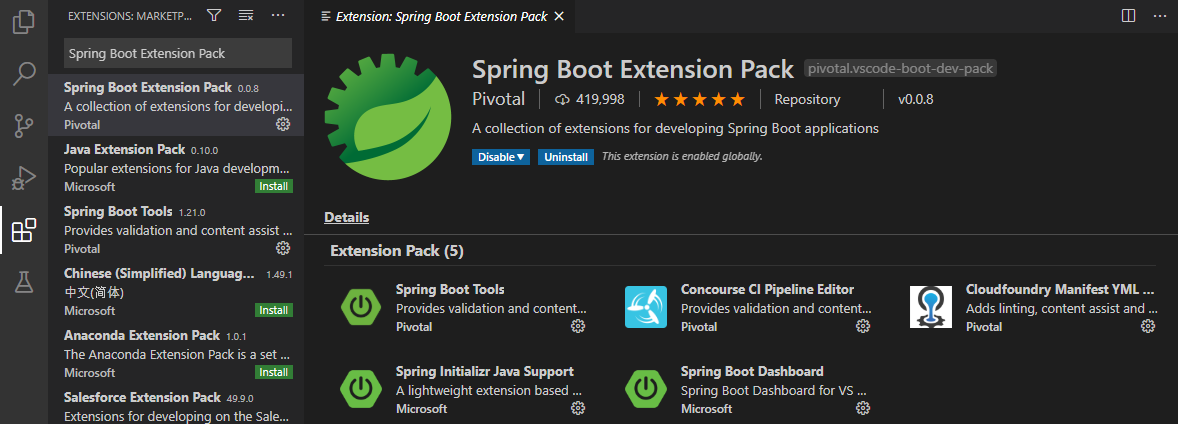
Task: Click the 419,998 install count
Action: 589,99
